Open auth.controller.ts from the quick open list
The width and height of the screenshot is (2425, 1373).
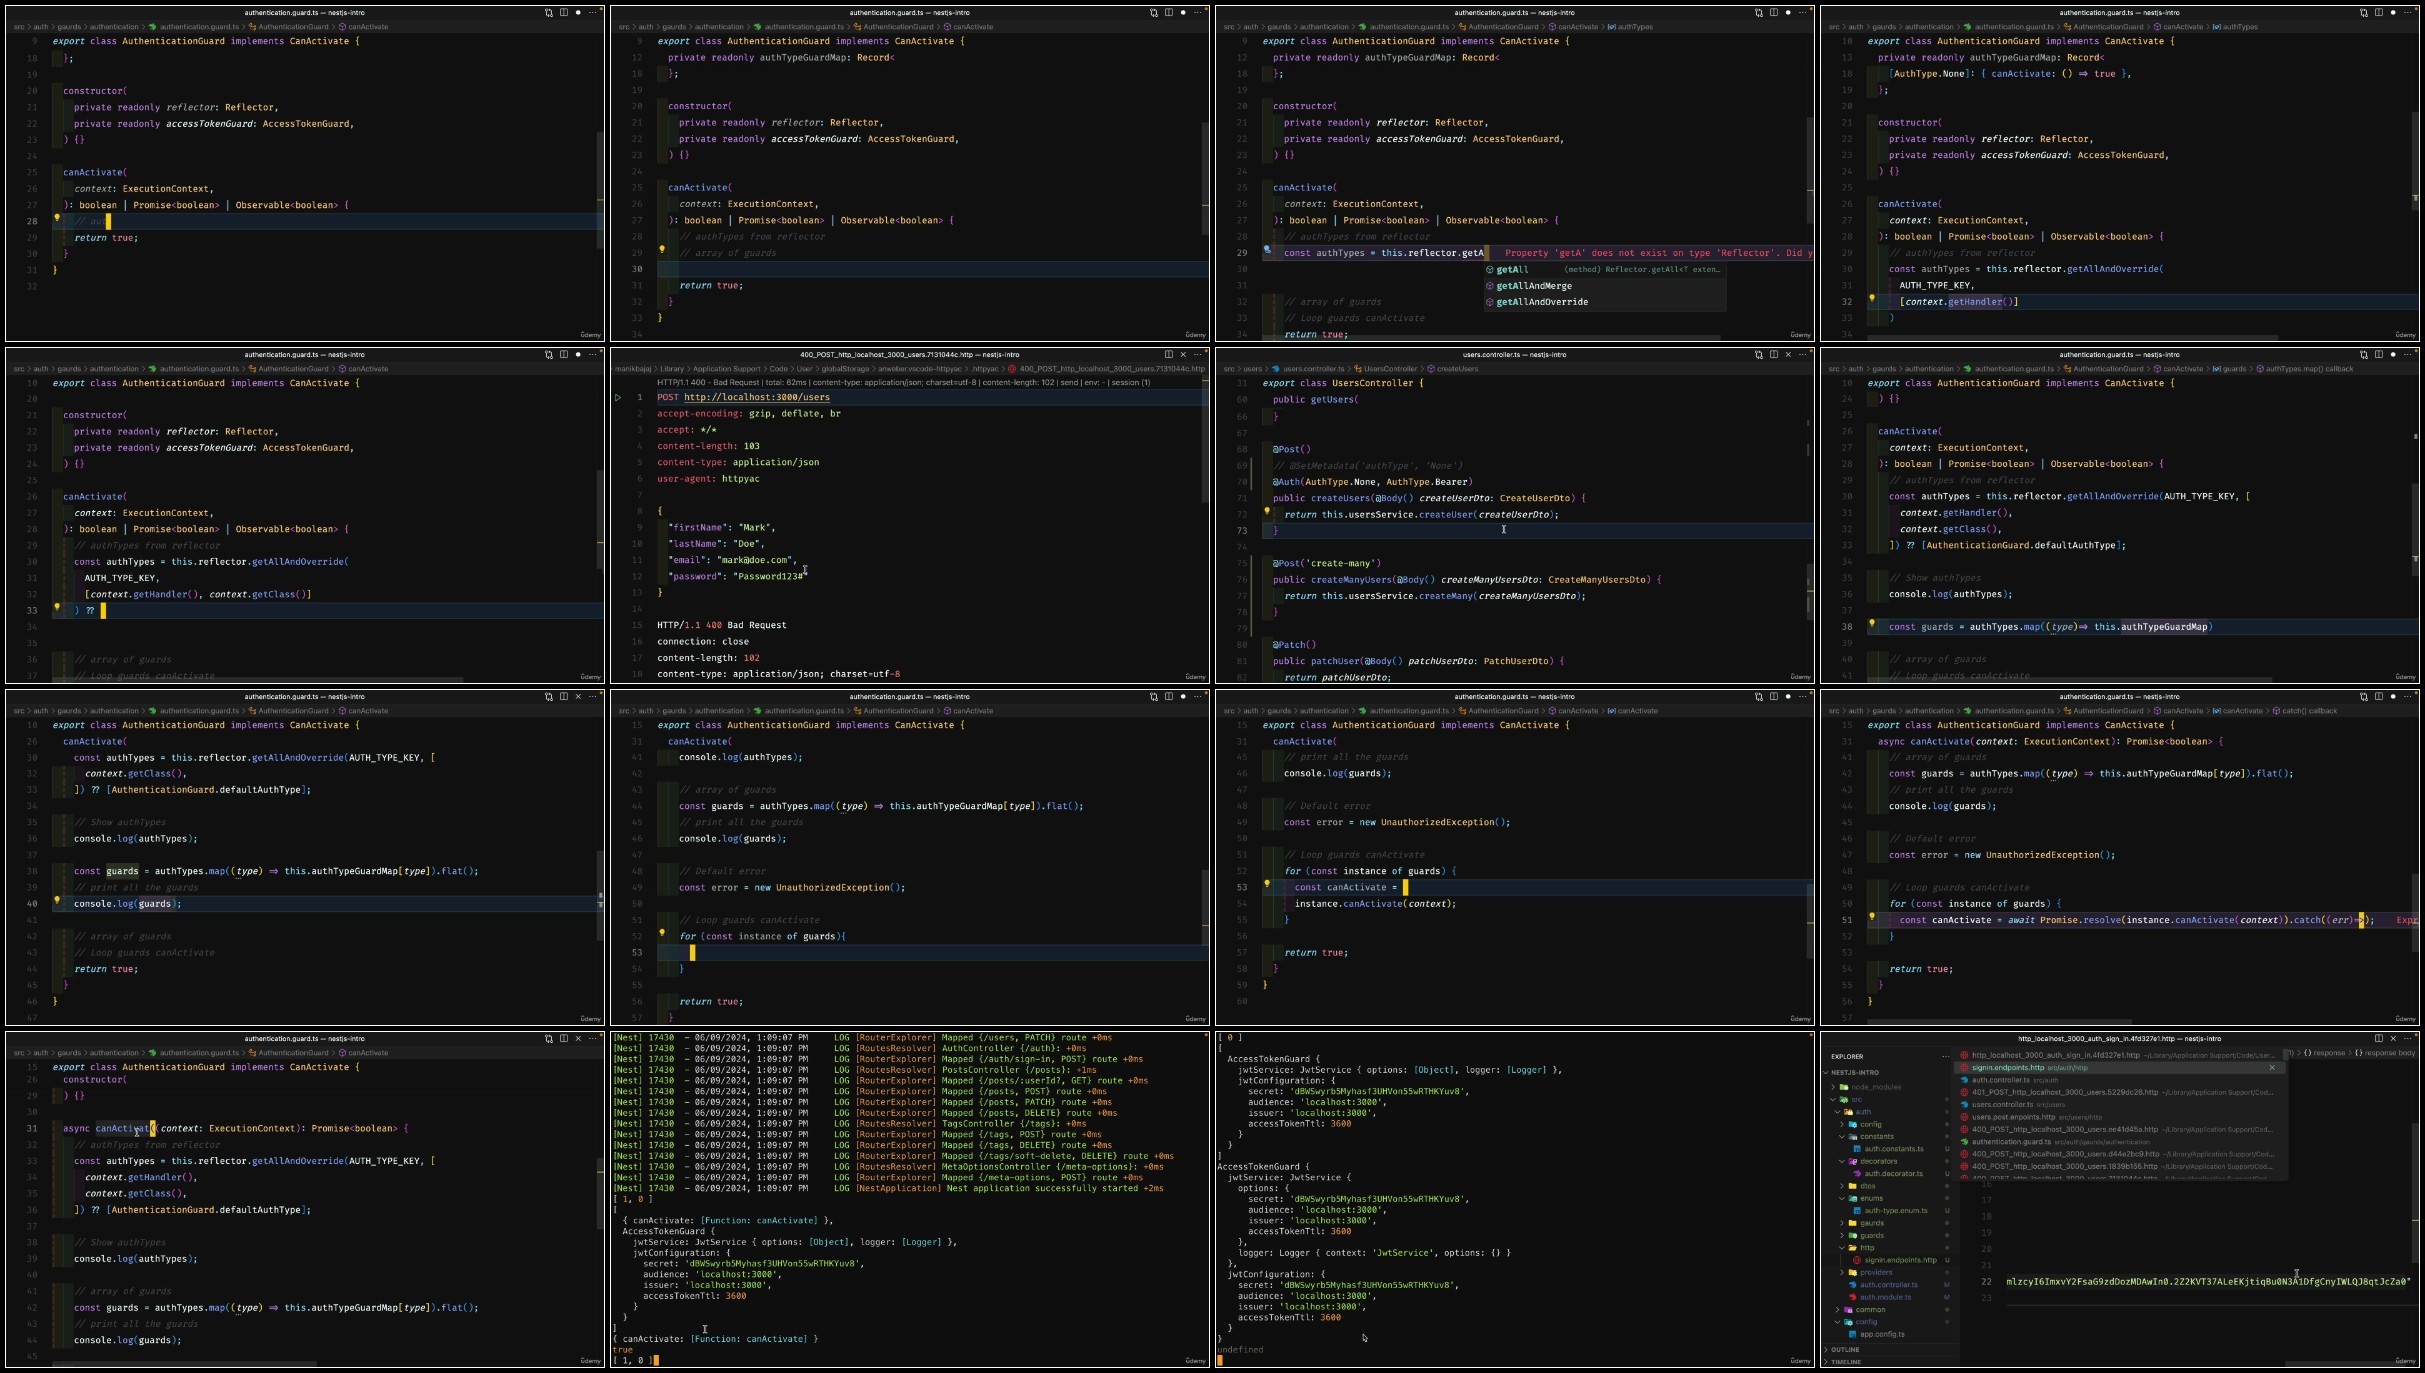[x=2000, y=1080]
